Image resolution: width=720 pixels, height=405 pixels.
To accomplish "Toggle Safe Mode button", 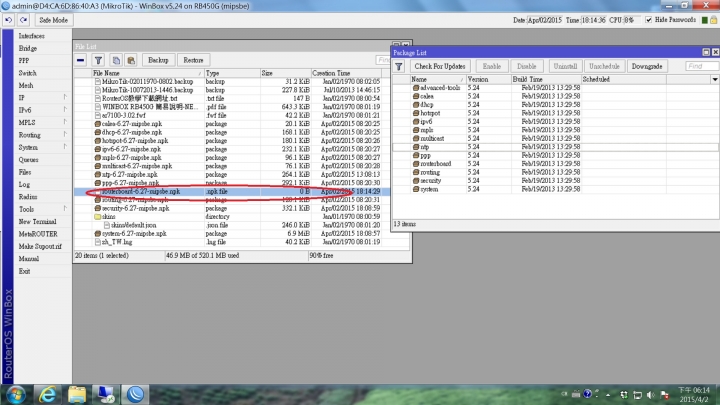I will (53, 20).
